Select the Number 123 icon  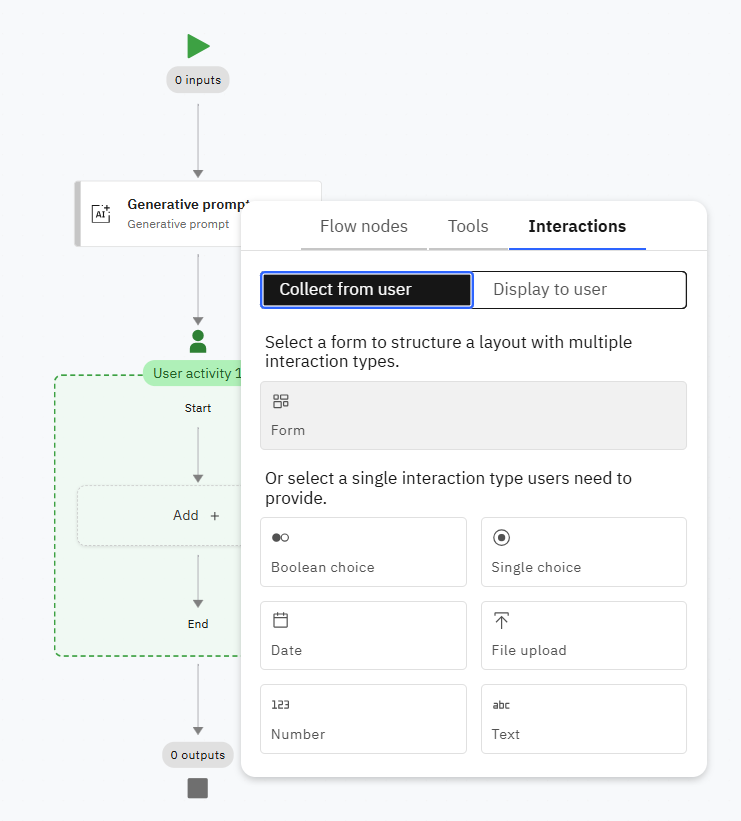[x=281, y=705]
